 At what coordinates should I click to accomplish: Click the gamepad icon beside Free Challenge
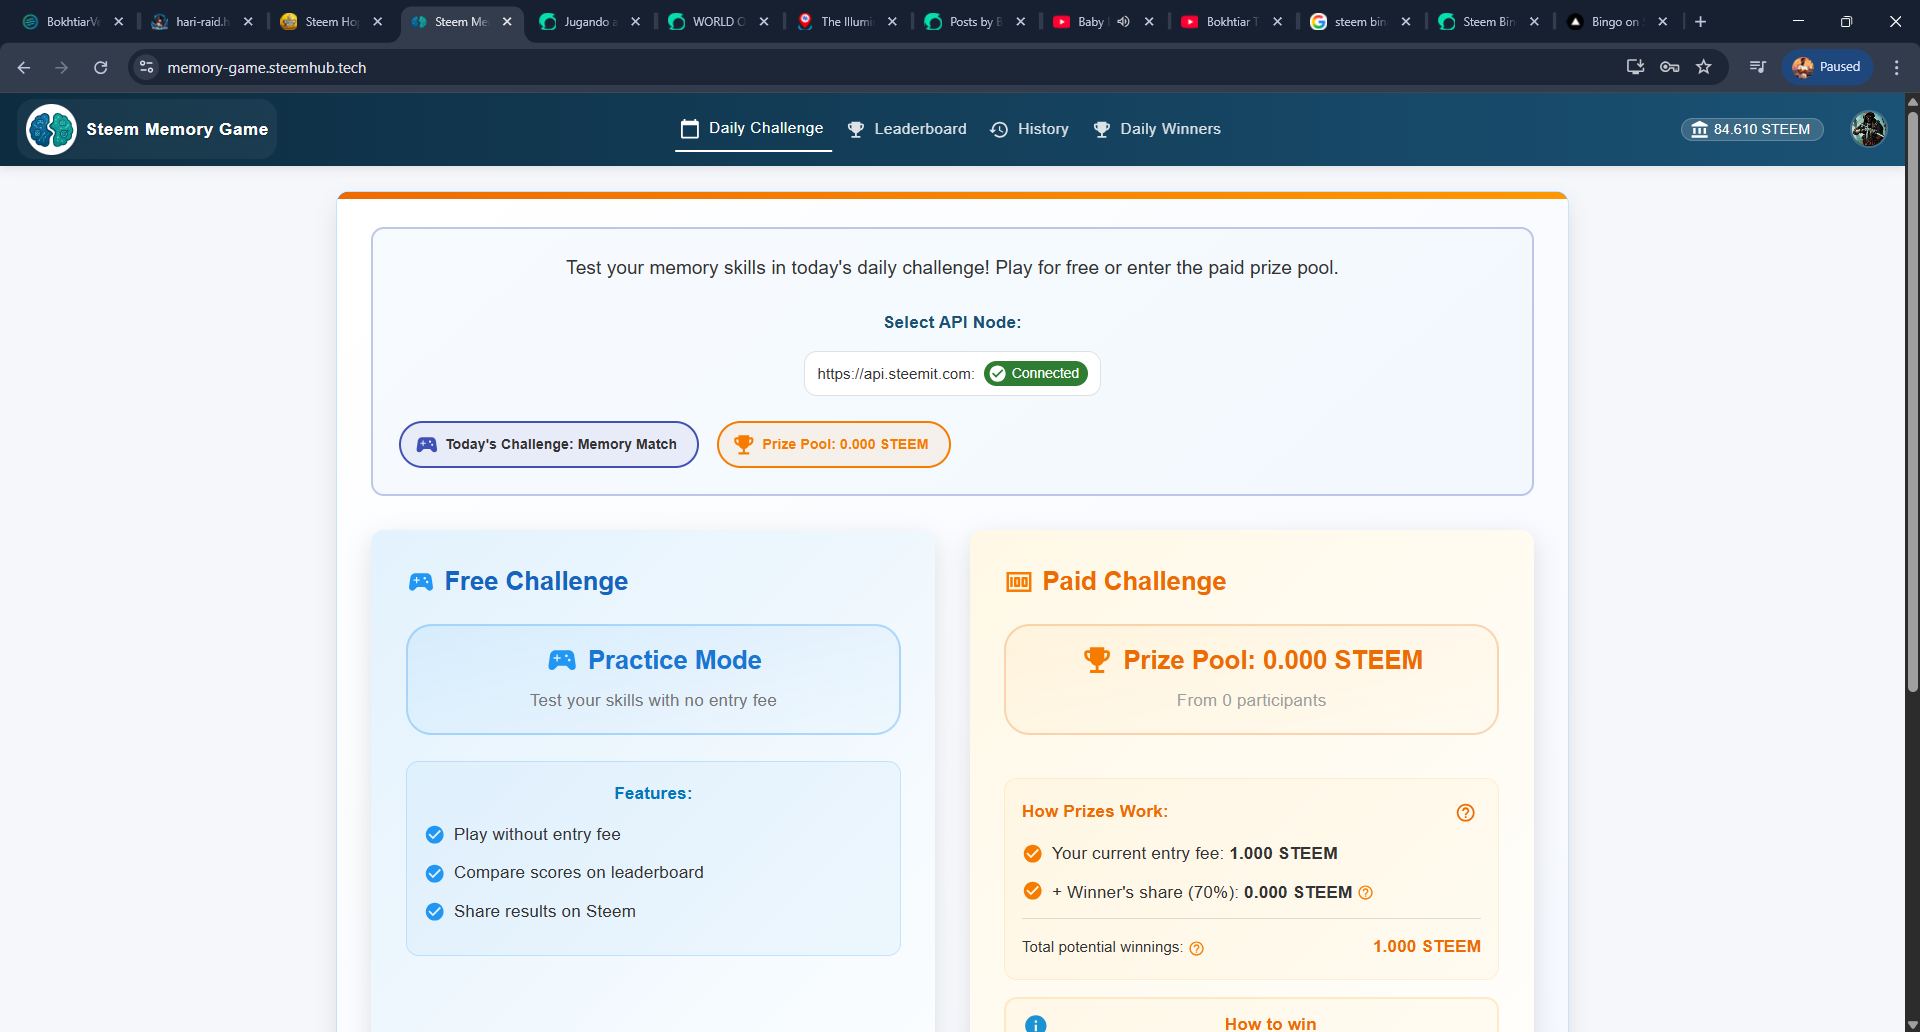tap(421, 582)
